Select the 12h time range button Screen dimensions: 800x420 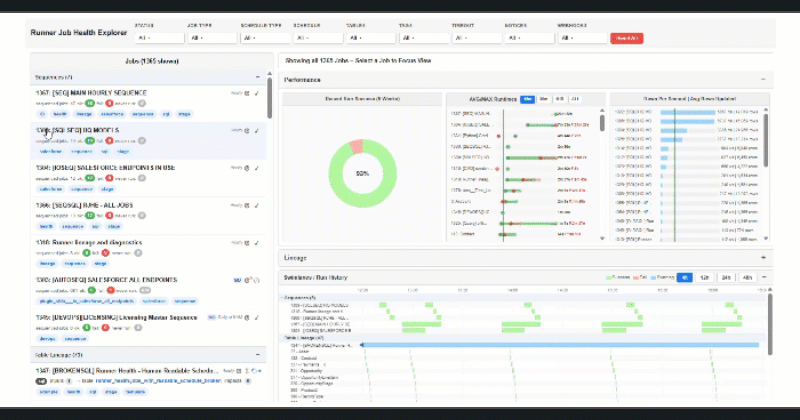(x=705, y=276)
